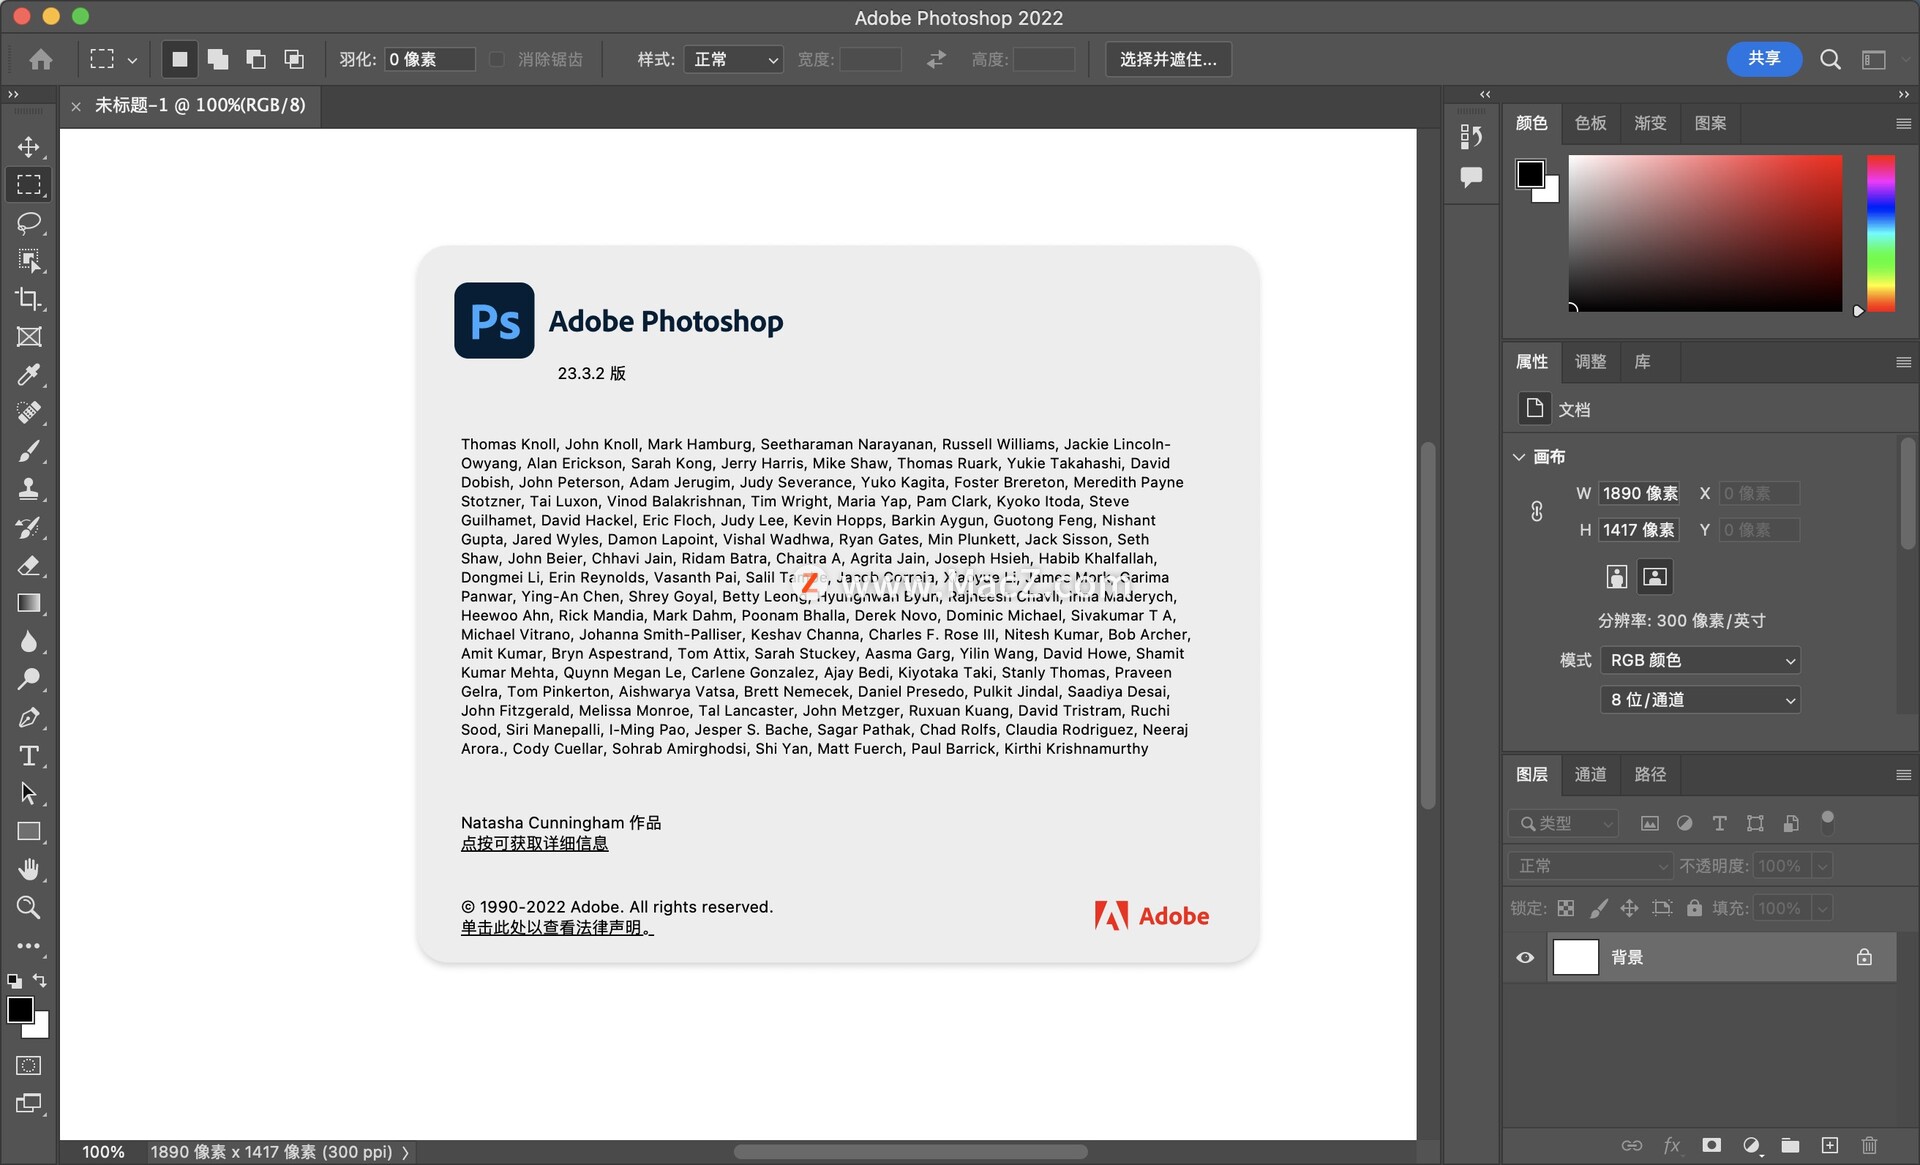The width and height of the screenshot is (1920, 1165).
Task: Choose New Selection mode button
Action: point(180,59)
